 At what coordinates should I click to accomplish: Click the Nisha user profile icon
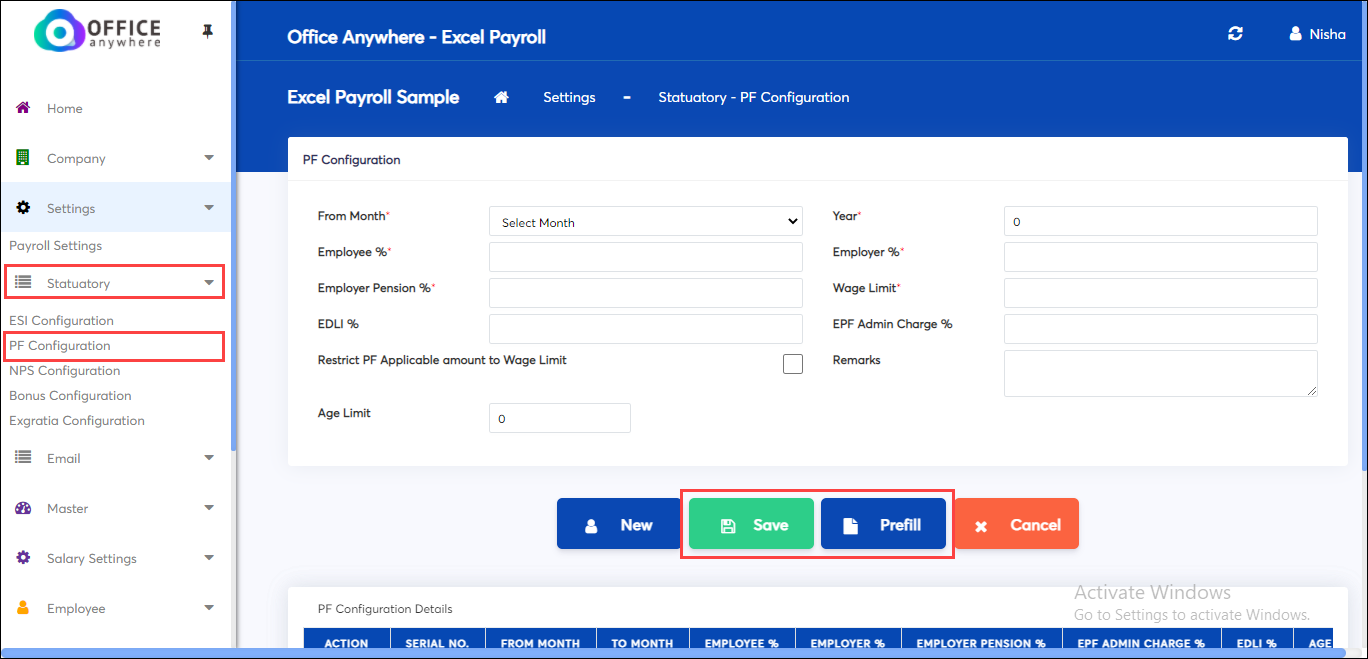(x=1296, y=34)
